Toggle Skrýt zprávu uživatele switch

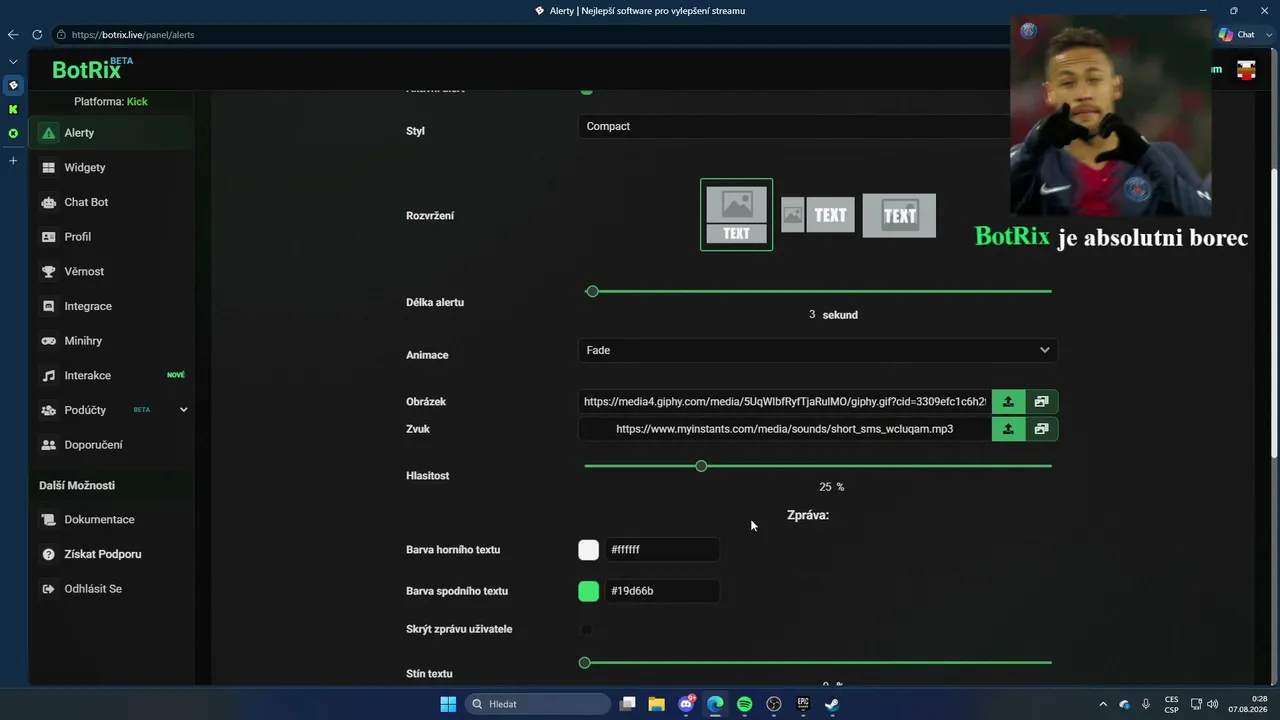(x=587, y=629)
